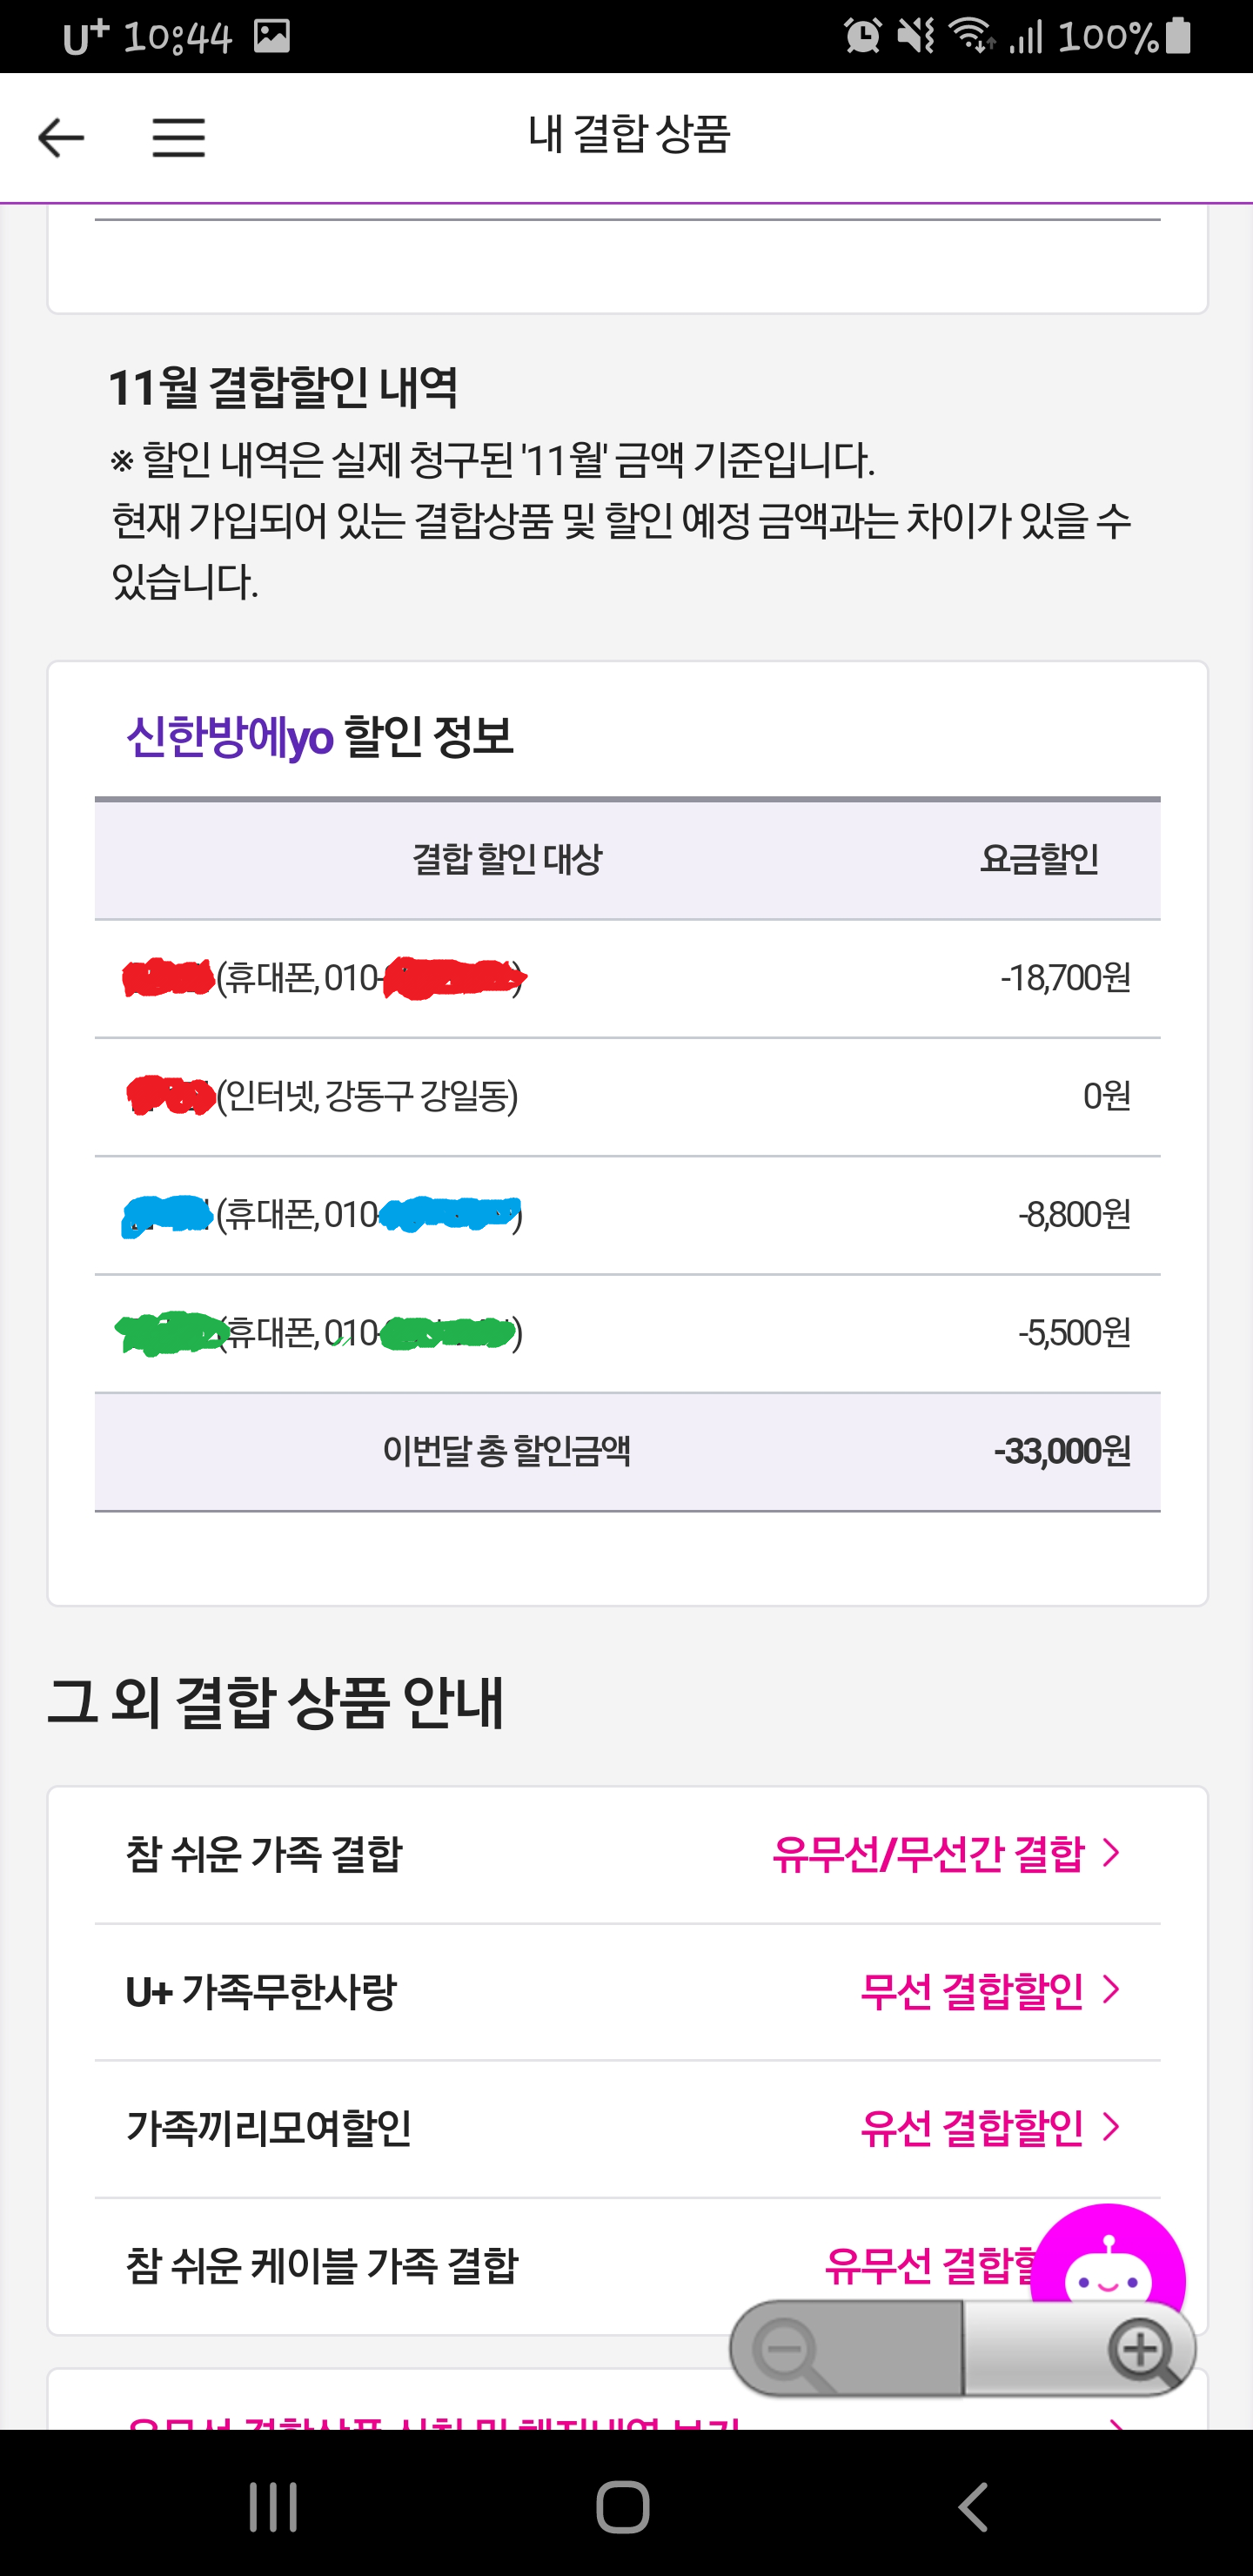This screenshot has height=2576, width=1253.
Task: Open the hamburger menu
Action: [178, 137]
